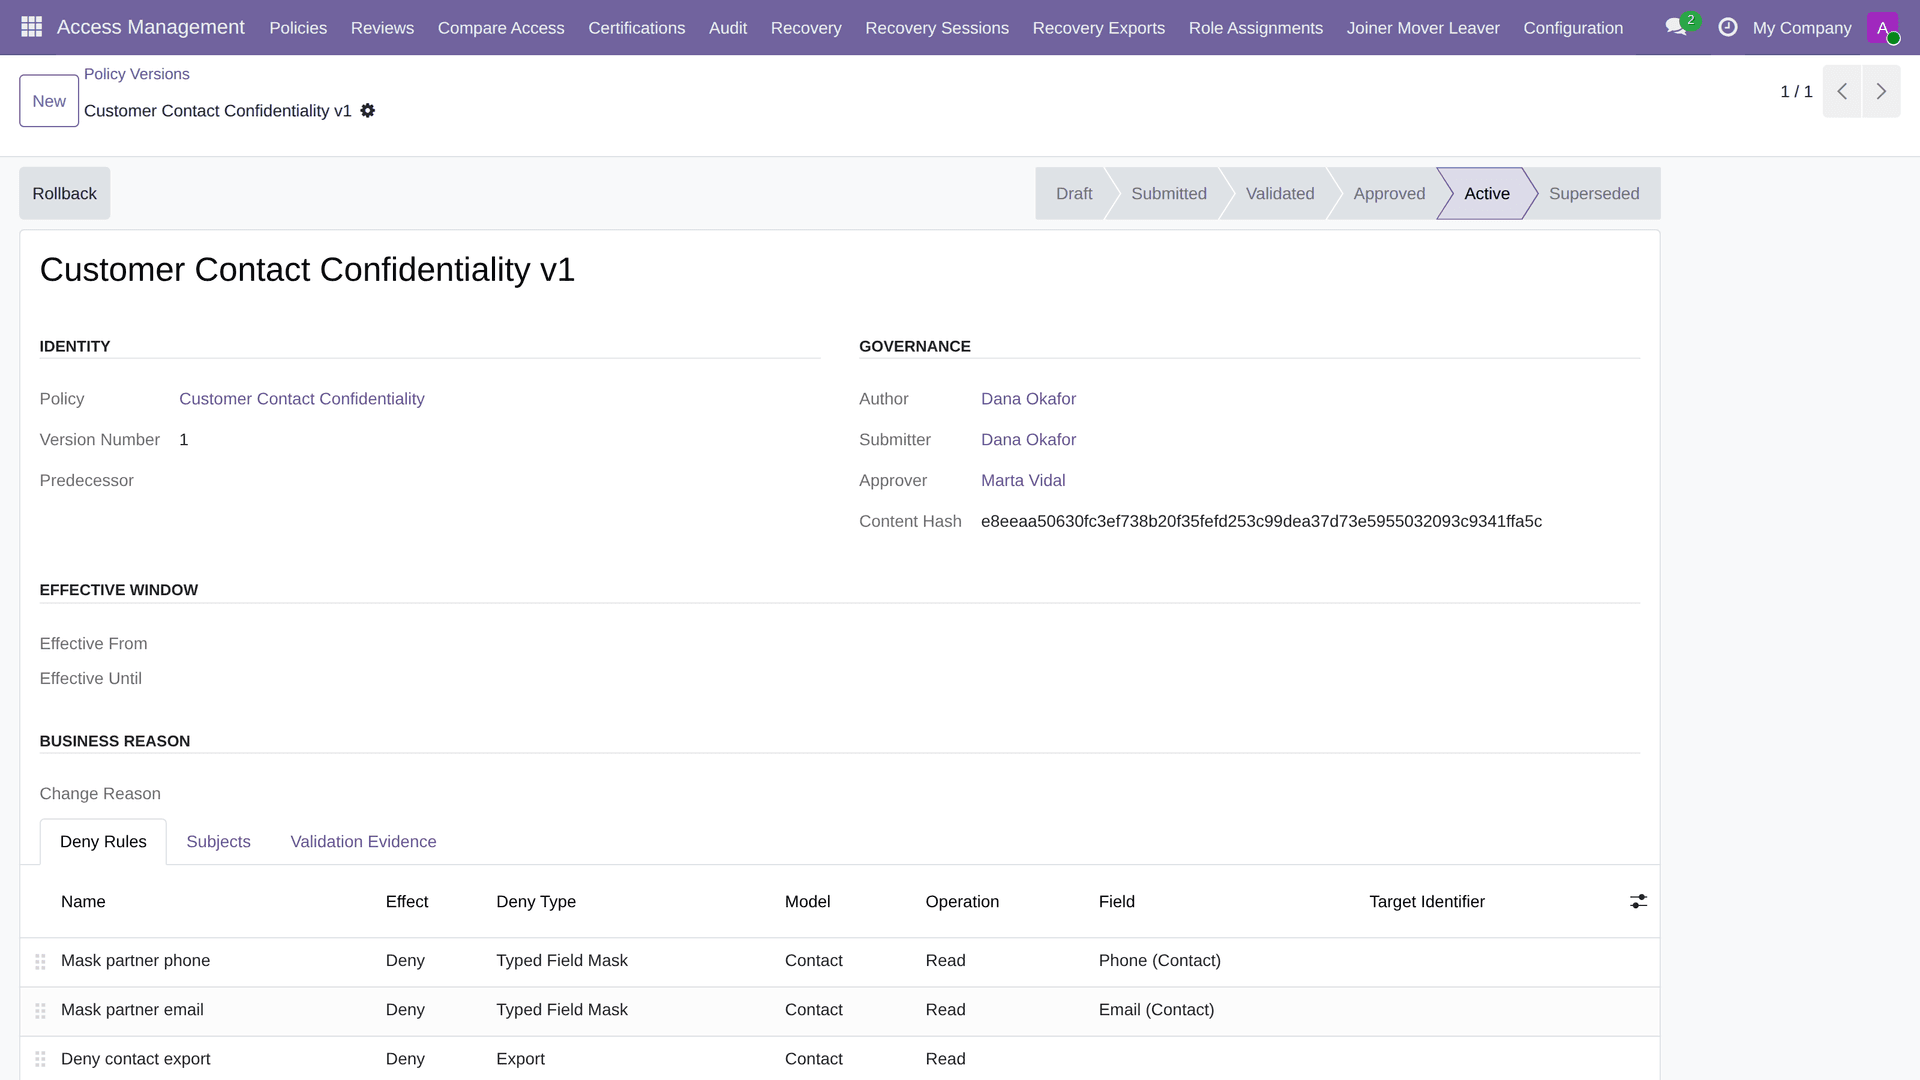This screenshot has width=1920, height=1080.
Task: Open the Audit menu
Action: [728, 28]
